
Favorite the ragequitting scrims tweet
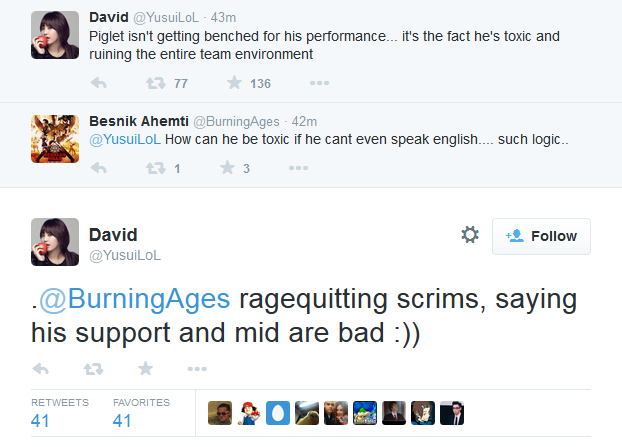click(145, 369)
